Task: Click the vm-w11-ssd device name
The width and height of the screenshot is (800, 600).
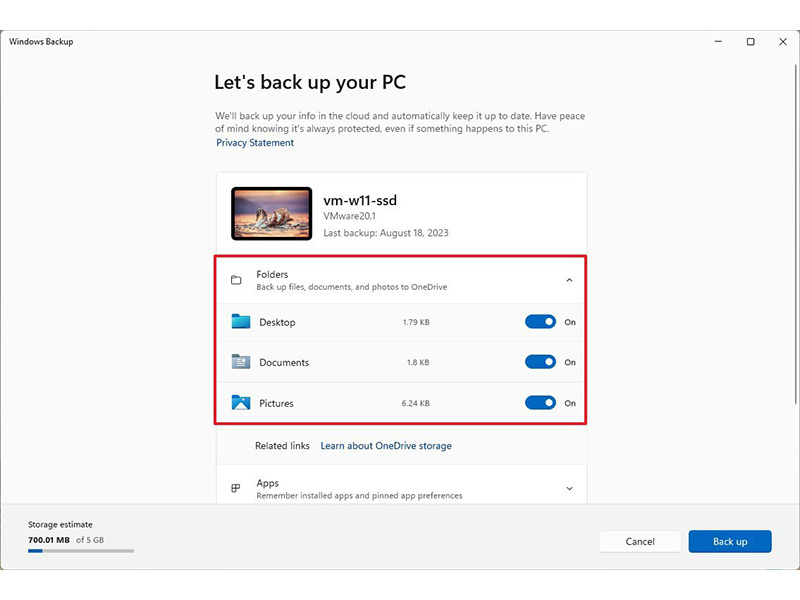Action: 360,201
